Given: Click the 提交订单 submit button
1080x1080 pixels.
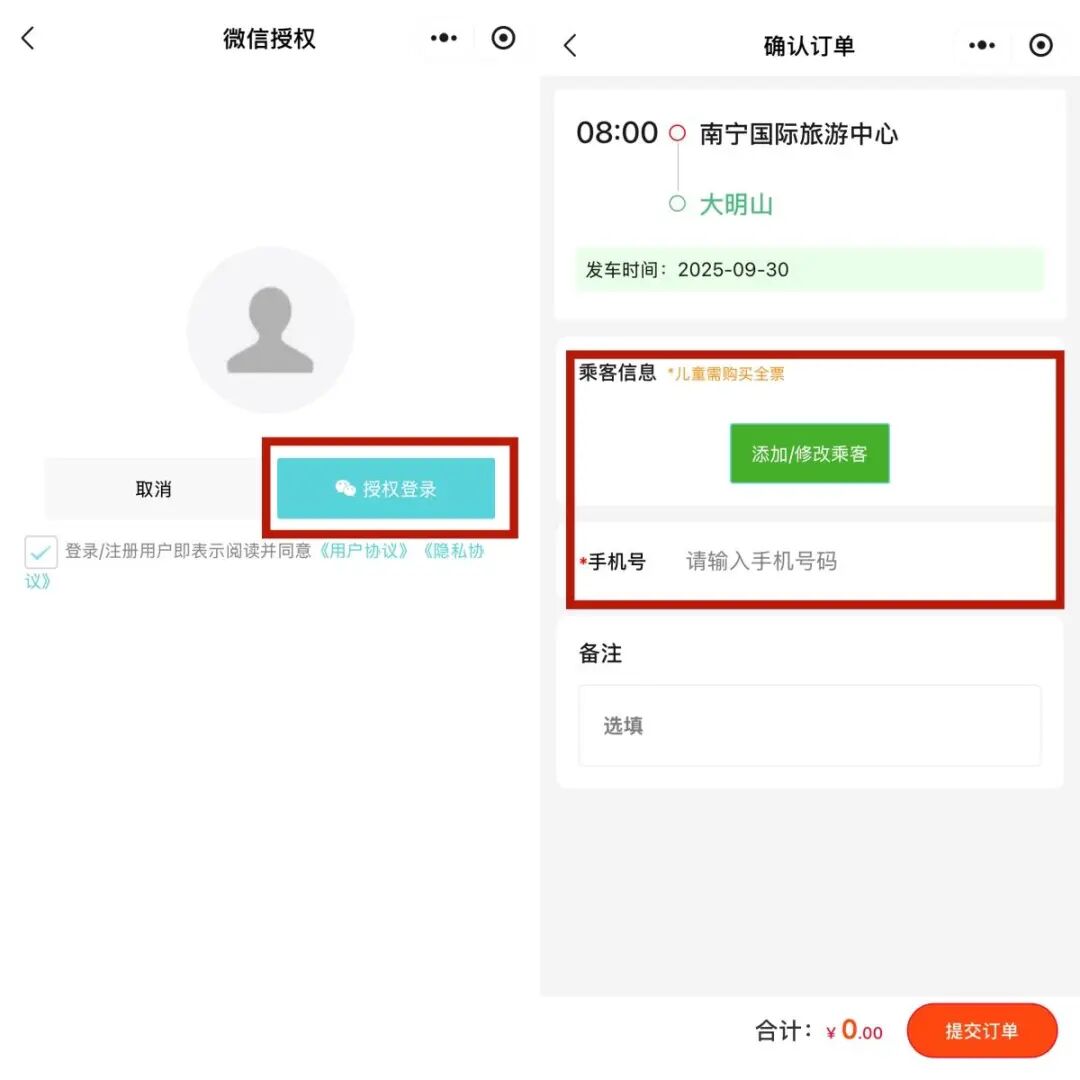Looking at the screenshot, I should click(x=982, y=1030).
